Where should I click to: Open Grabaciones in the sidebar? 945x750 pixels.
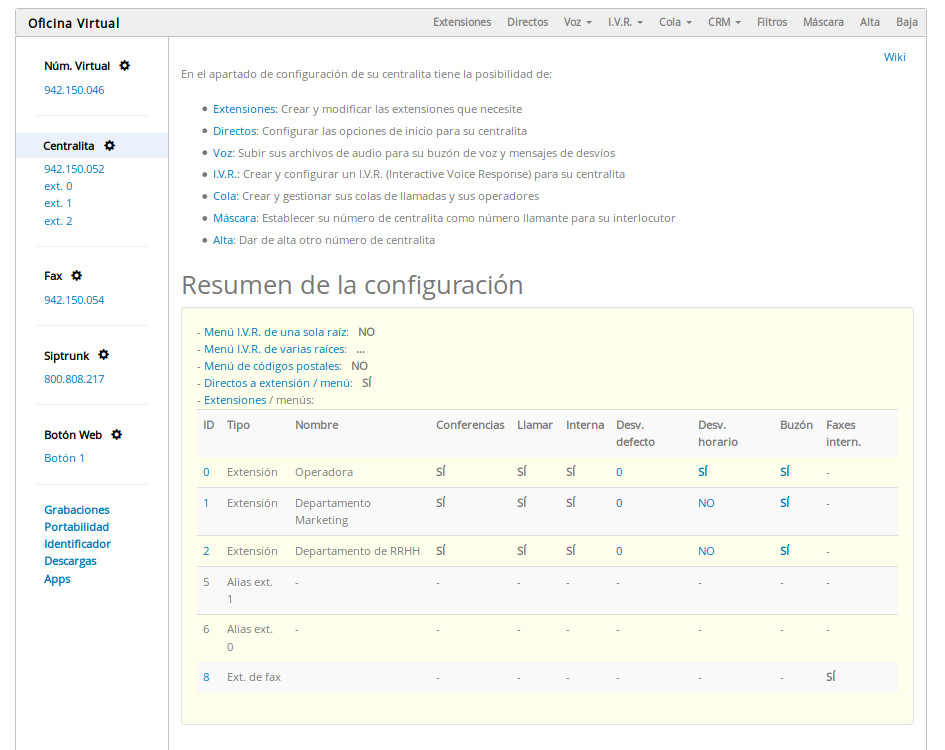pyautogui.click(x=77, y=510)
